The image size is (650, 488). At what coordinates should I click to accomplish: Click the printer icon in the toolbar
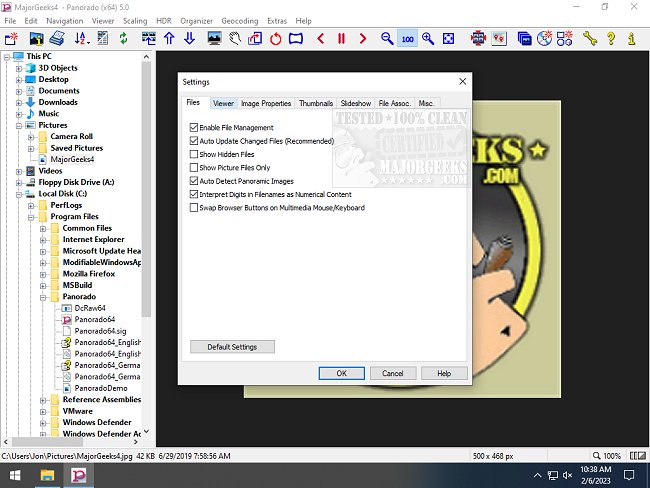[57, 39]
